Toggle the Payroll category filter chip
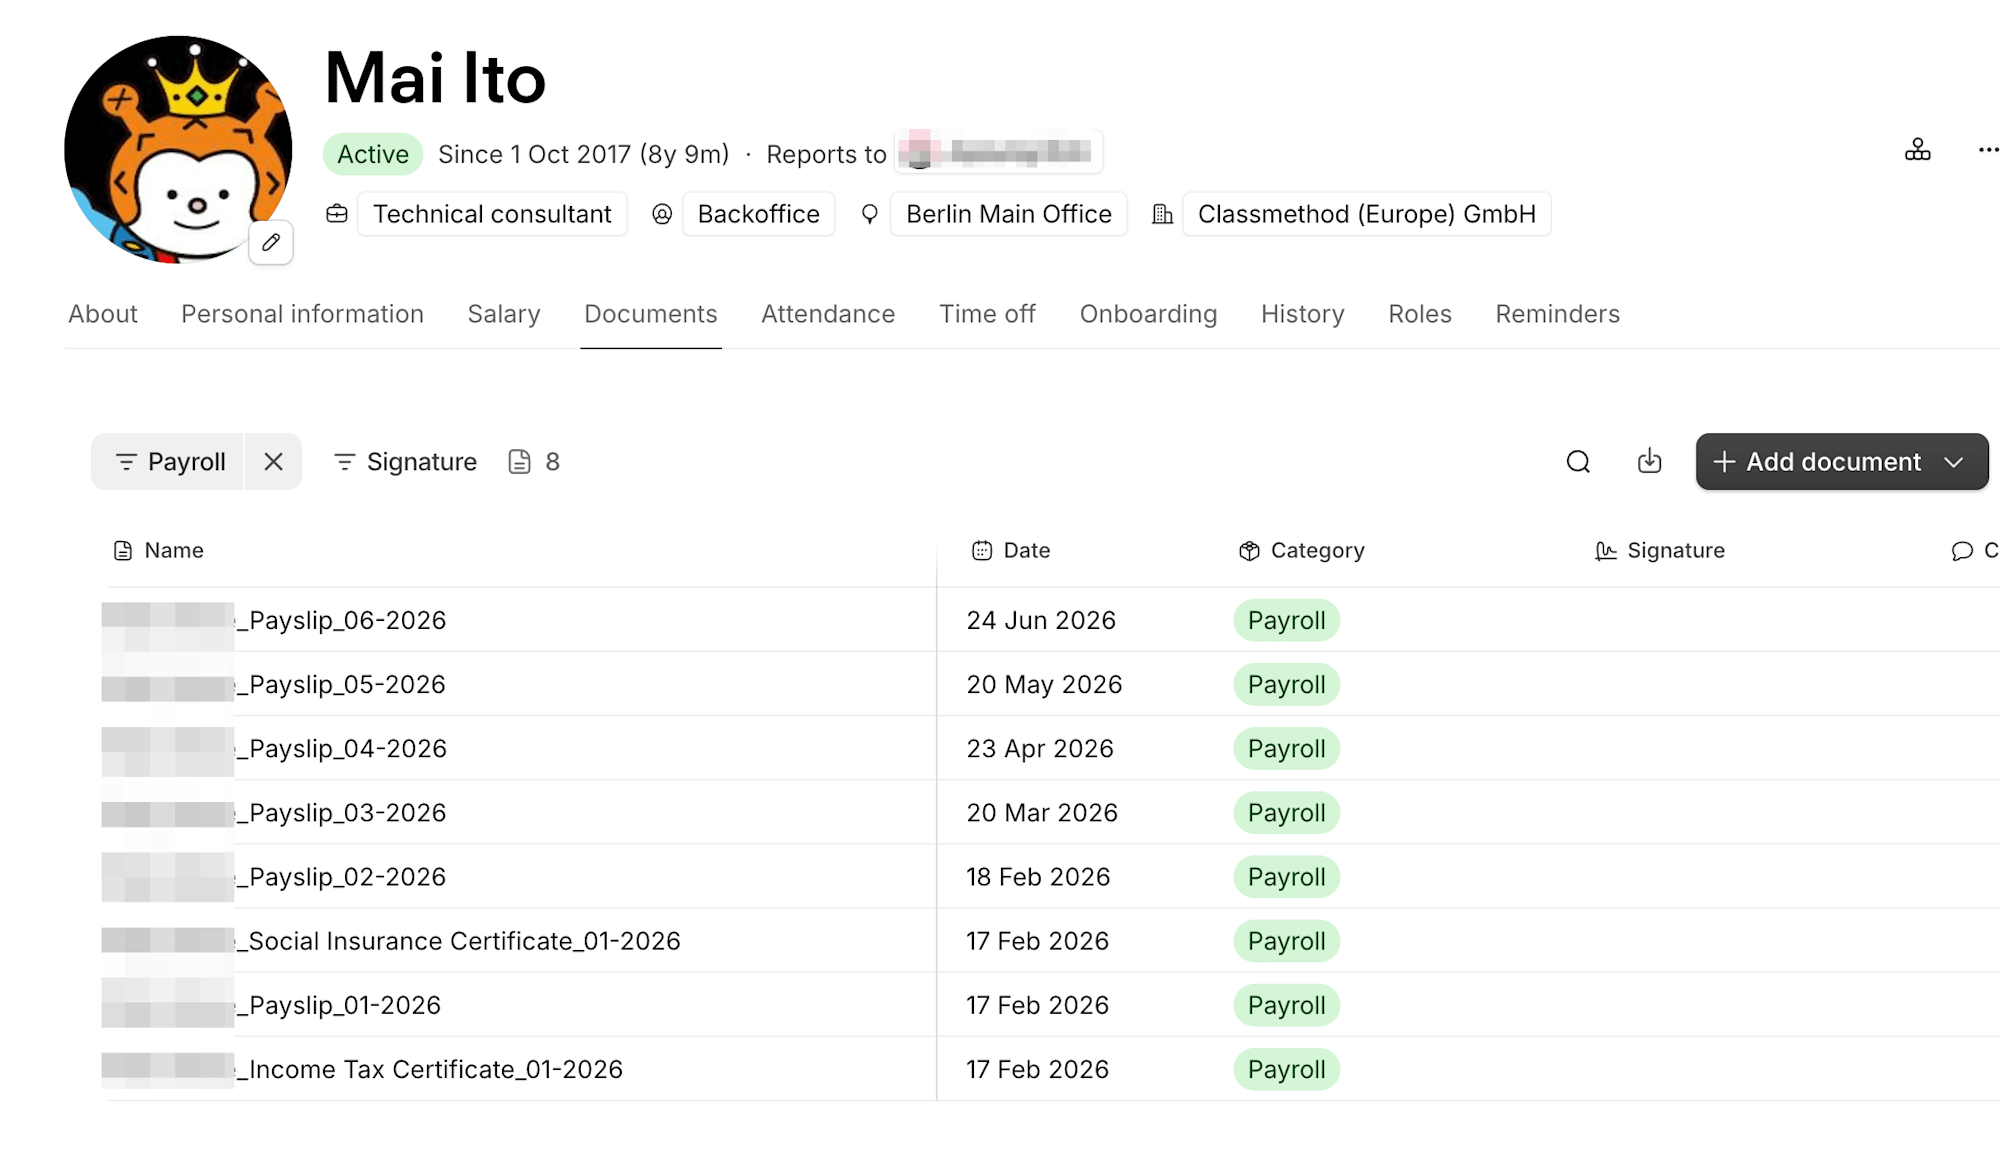This screenshot has height=1153, width=2000. coord(168,461)
